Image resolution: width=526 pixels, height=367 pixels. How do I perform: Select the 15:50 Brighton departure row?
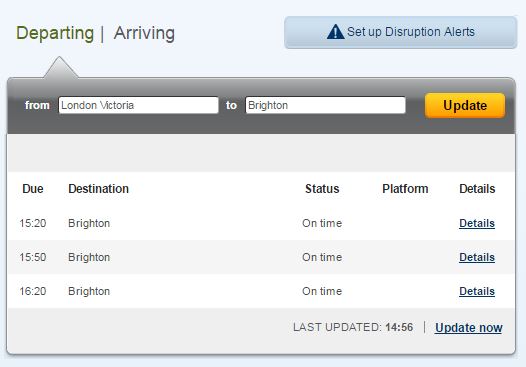(261, 257)
